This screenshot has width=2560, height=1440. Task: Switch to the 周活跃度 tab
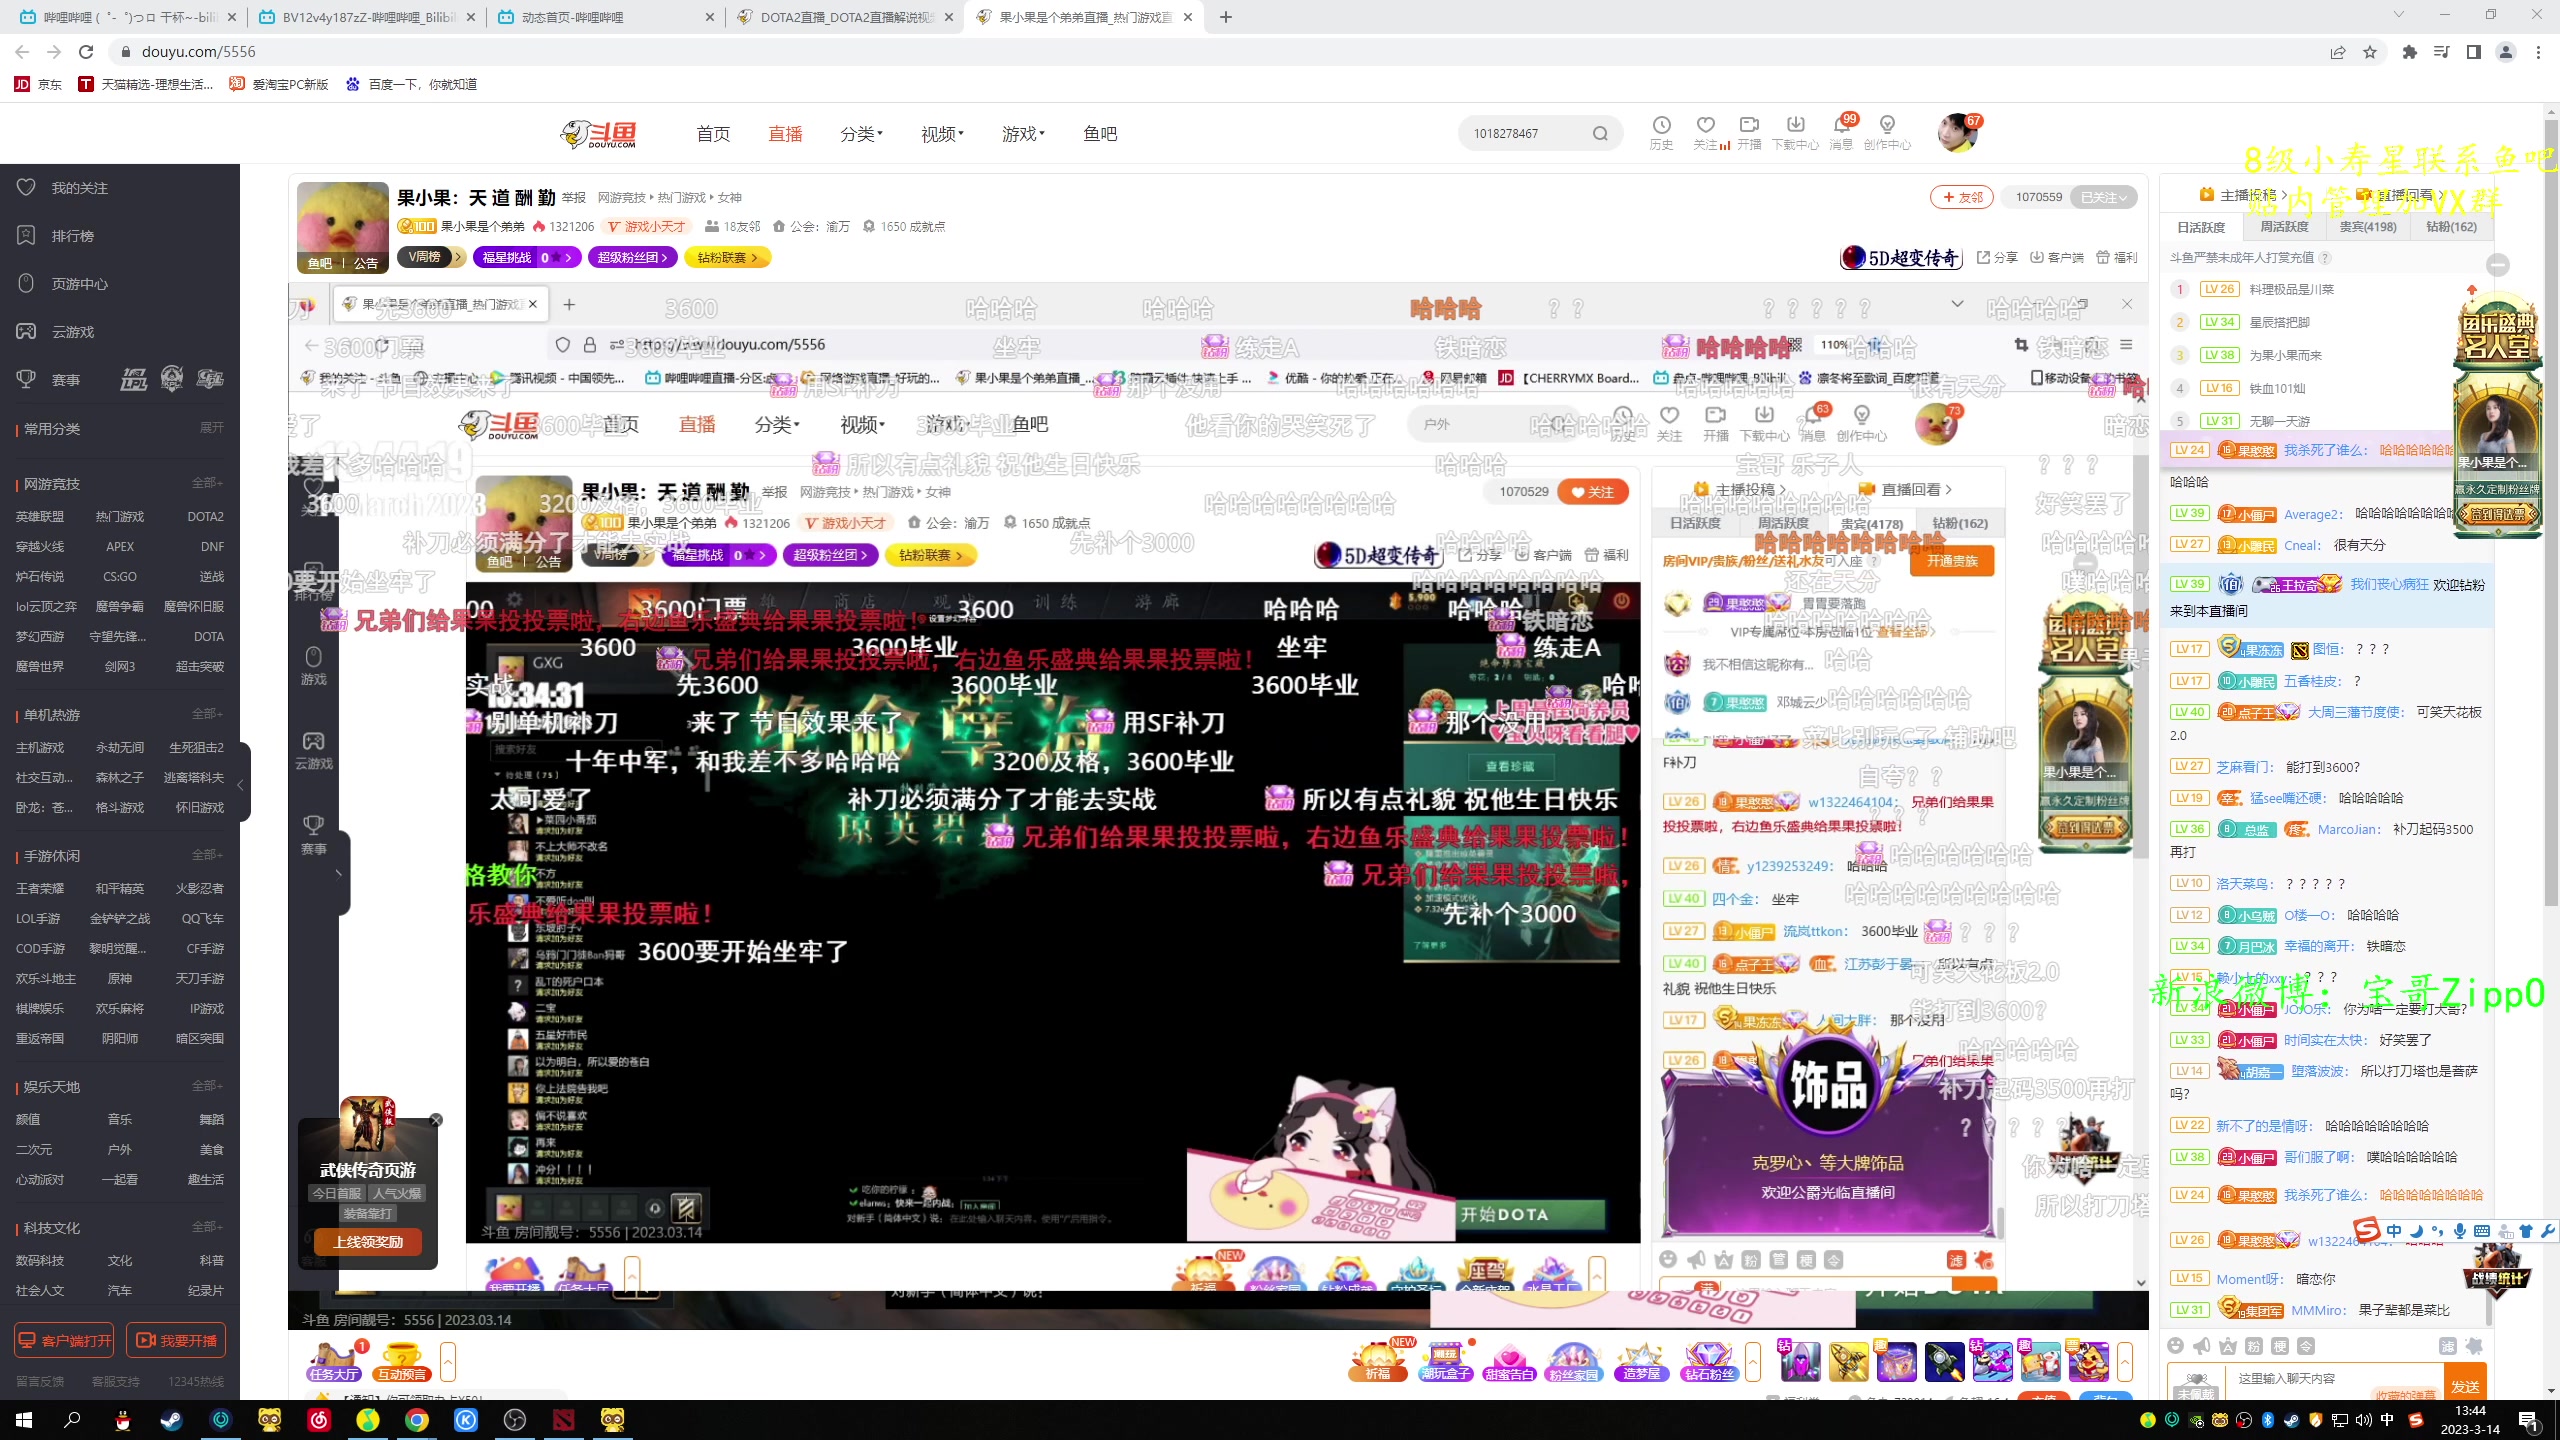tap(2285, 227)
